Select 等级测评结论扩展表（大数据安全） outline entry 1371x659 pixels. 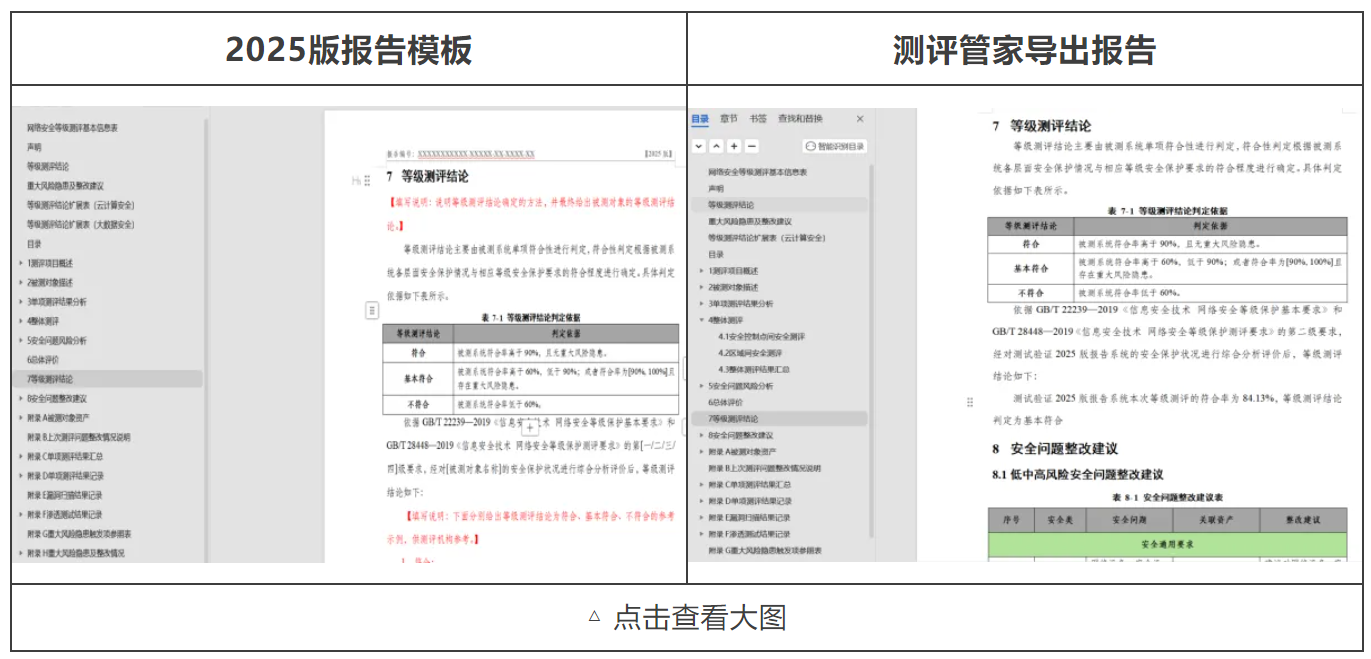tap(80, 225)
